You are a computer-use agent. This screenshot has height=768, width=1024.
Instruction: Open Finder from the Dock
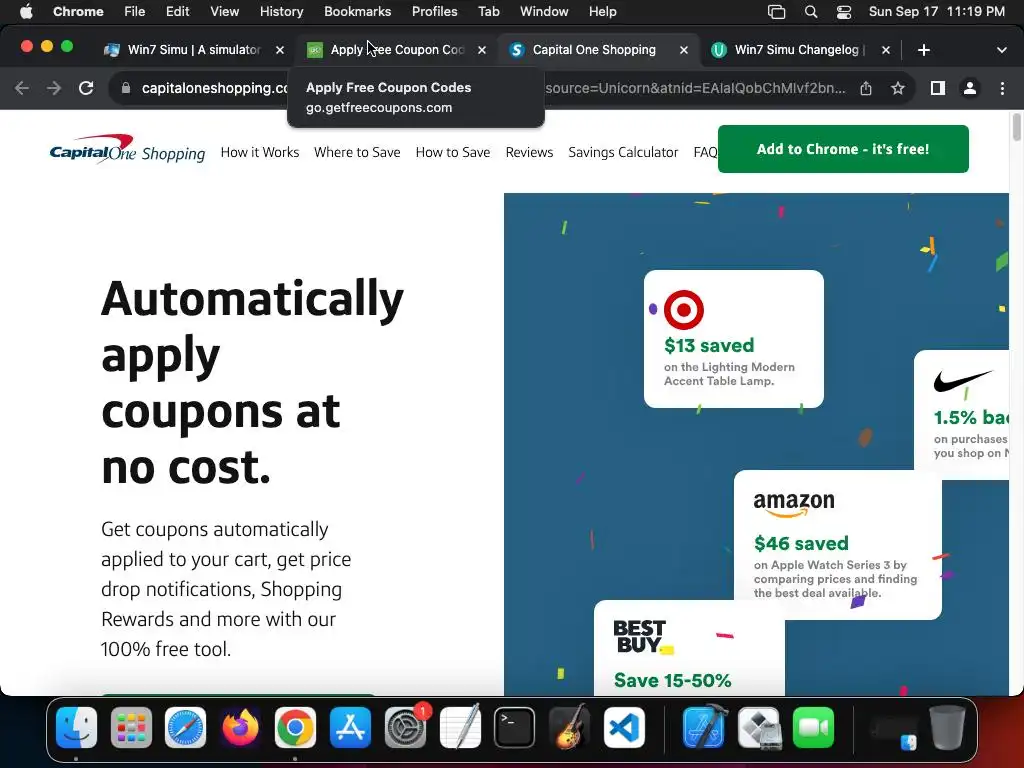coord(76,728)
